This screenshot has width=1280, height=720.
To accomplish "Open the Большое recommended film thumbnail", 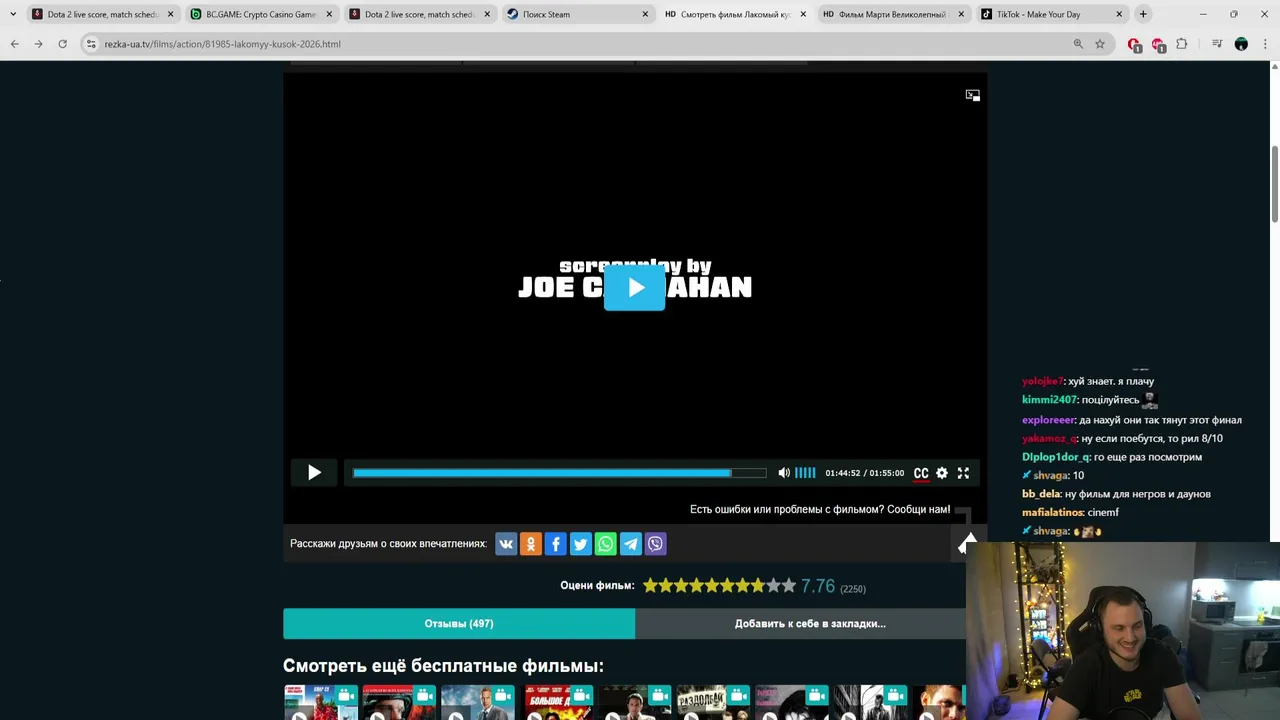I will pos(559,702).
